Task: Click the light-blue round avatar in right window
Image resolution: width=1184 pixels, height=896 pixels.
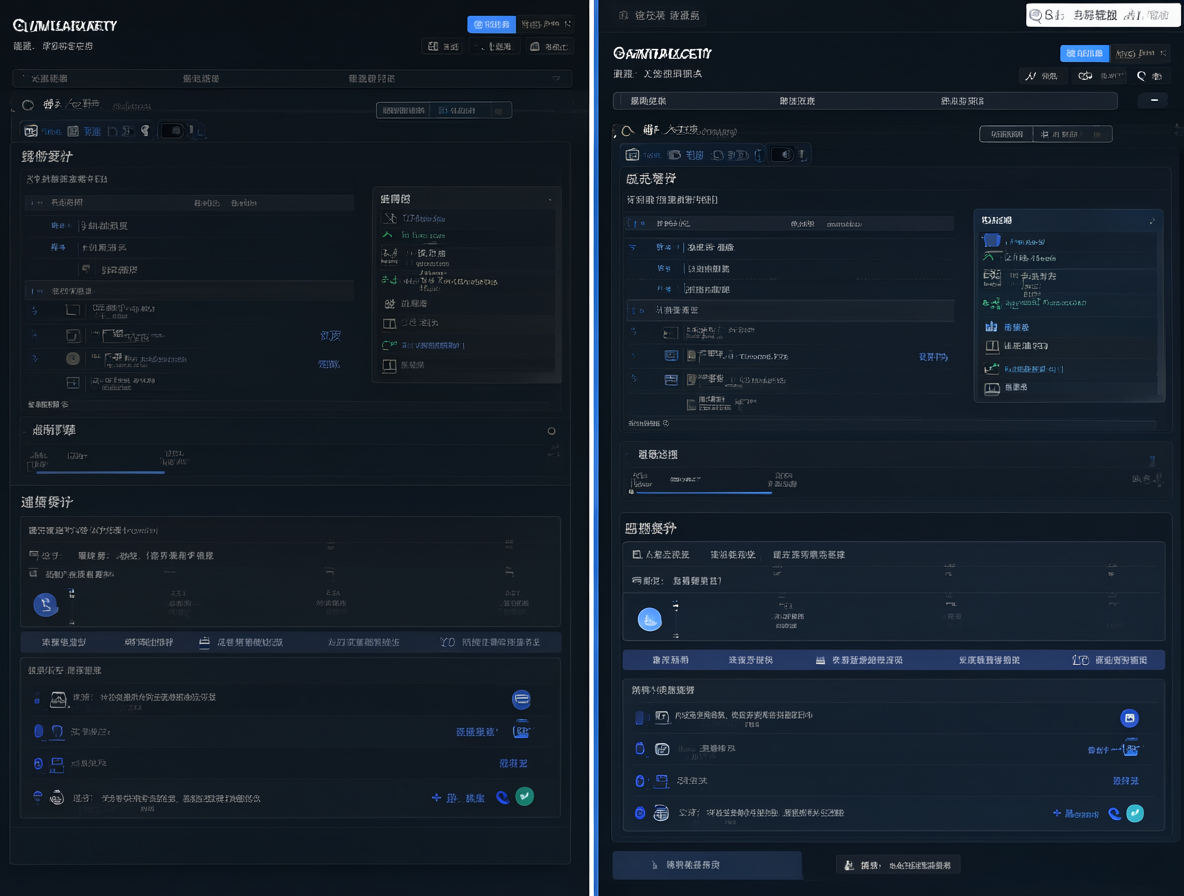Action: [x=649, y=619]
